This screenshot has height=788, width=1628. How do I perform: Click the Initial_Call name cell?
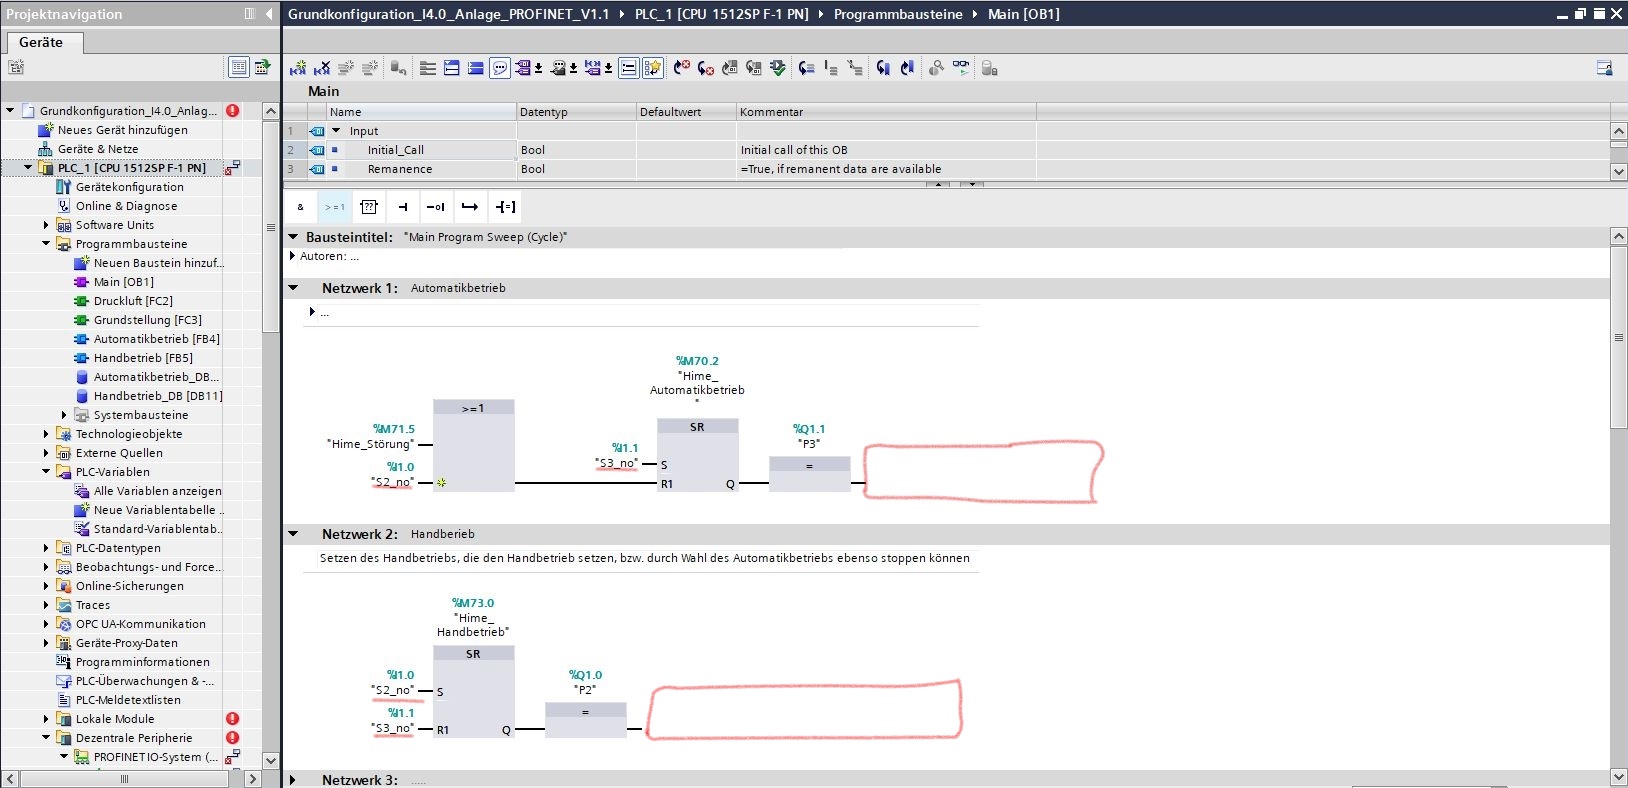(x=396, y=150)
